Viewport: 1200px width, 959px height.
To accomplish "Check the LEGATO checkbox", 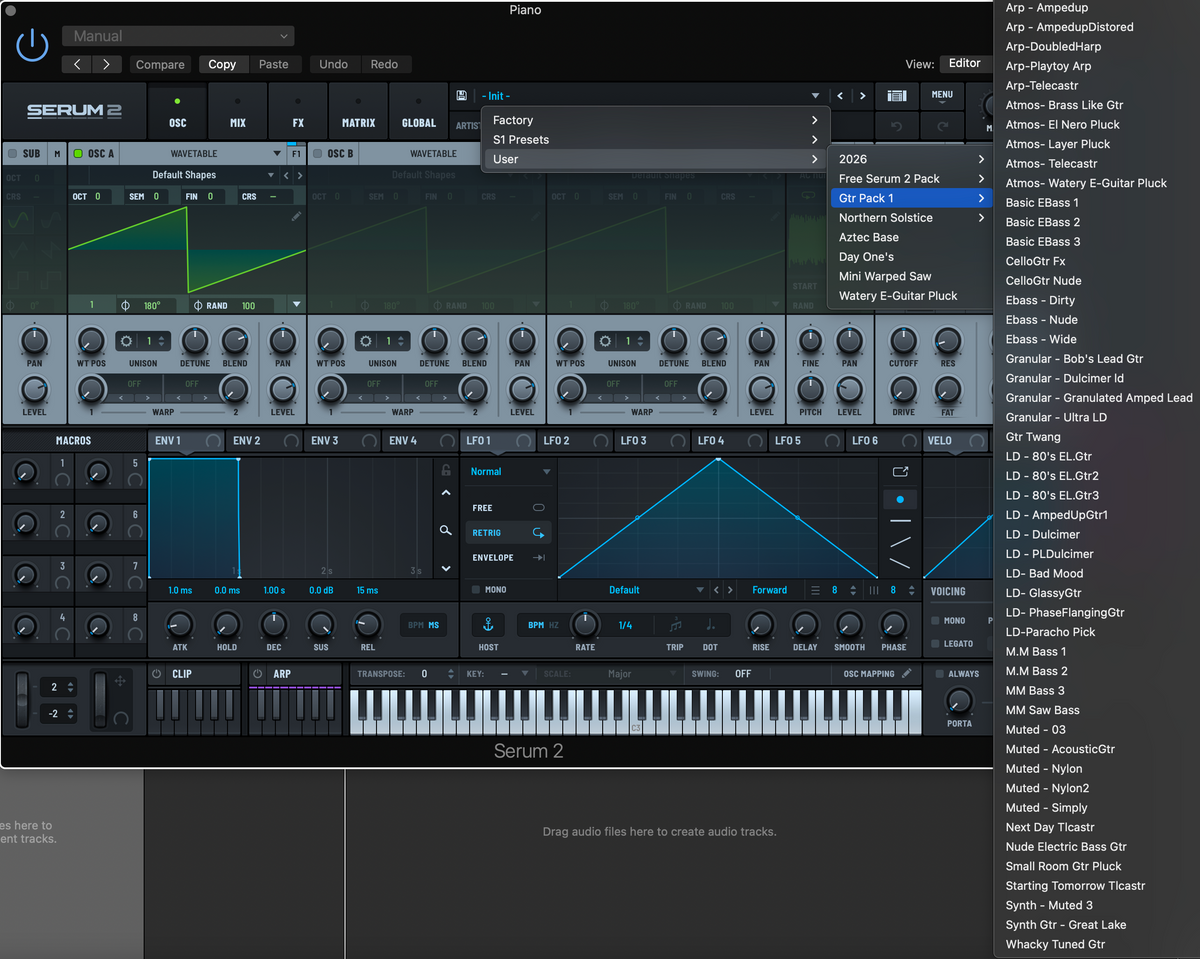I will click(x=936, y=644).
